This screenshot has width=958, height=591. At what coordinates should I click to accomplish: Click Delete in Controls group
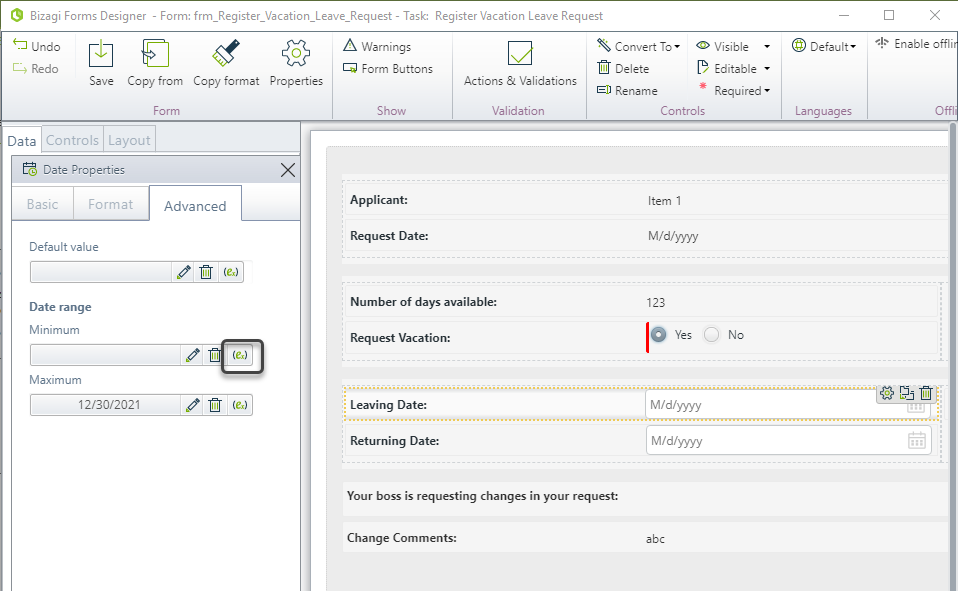(x=623, y=68)
